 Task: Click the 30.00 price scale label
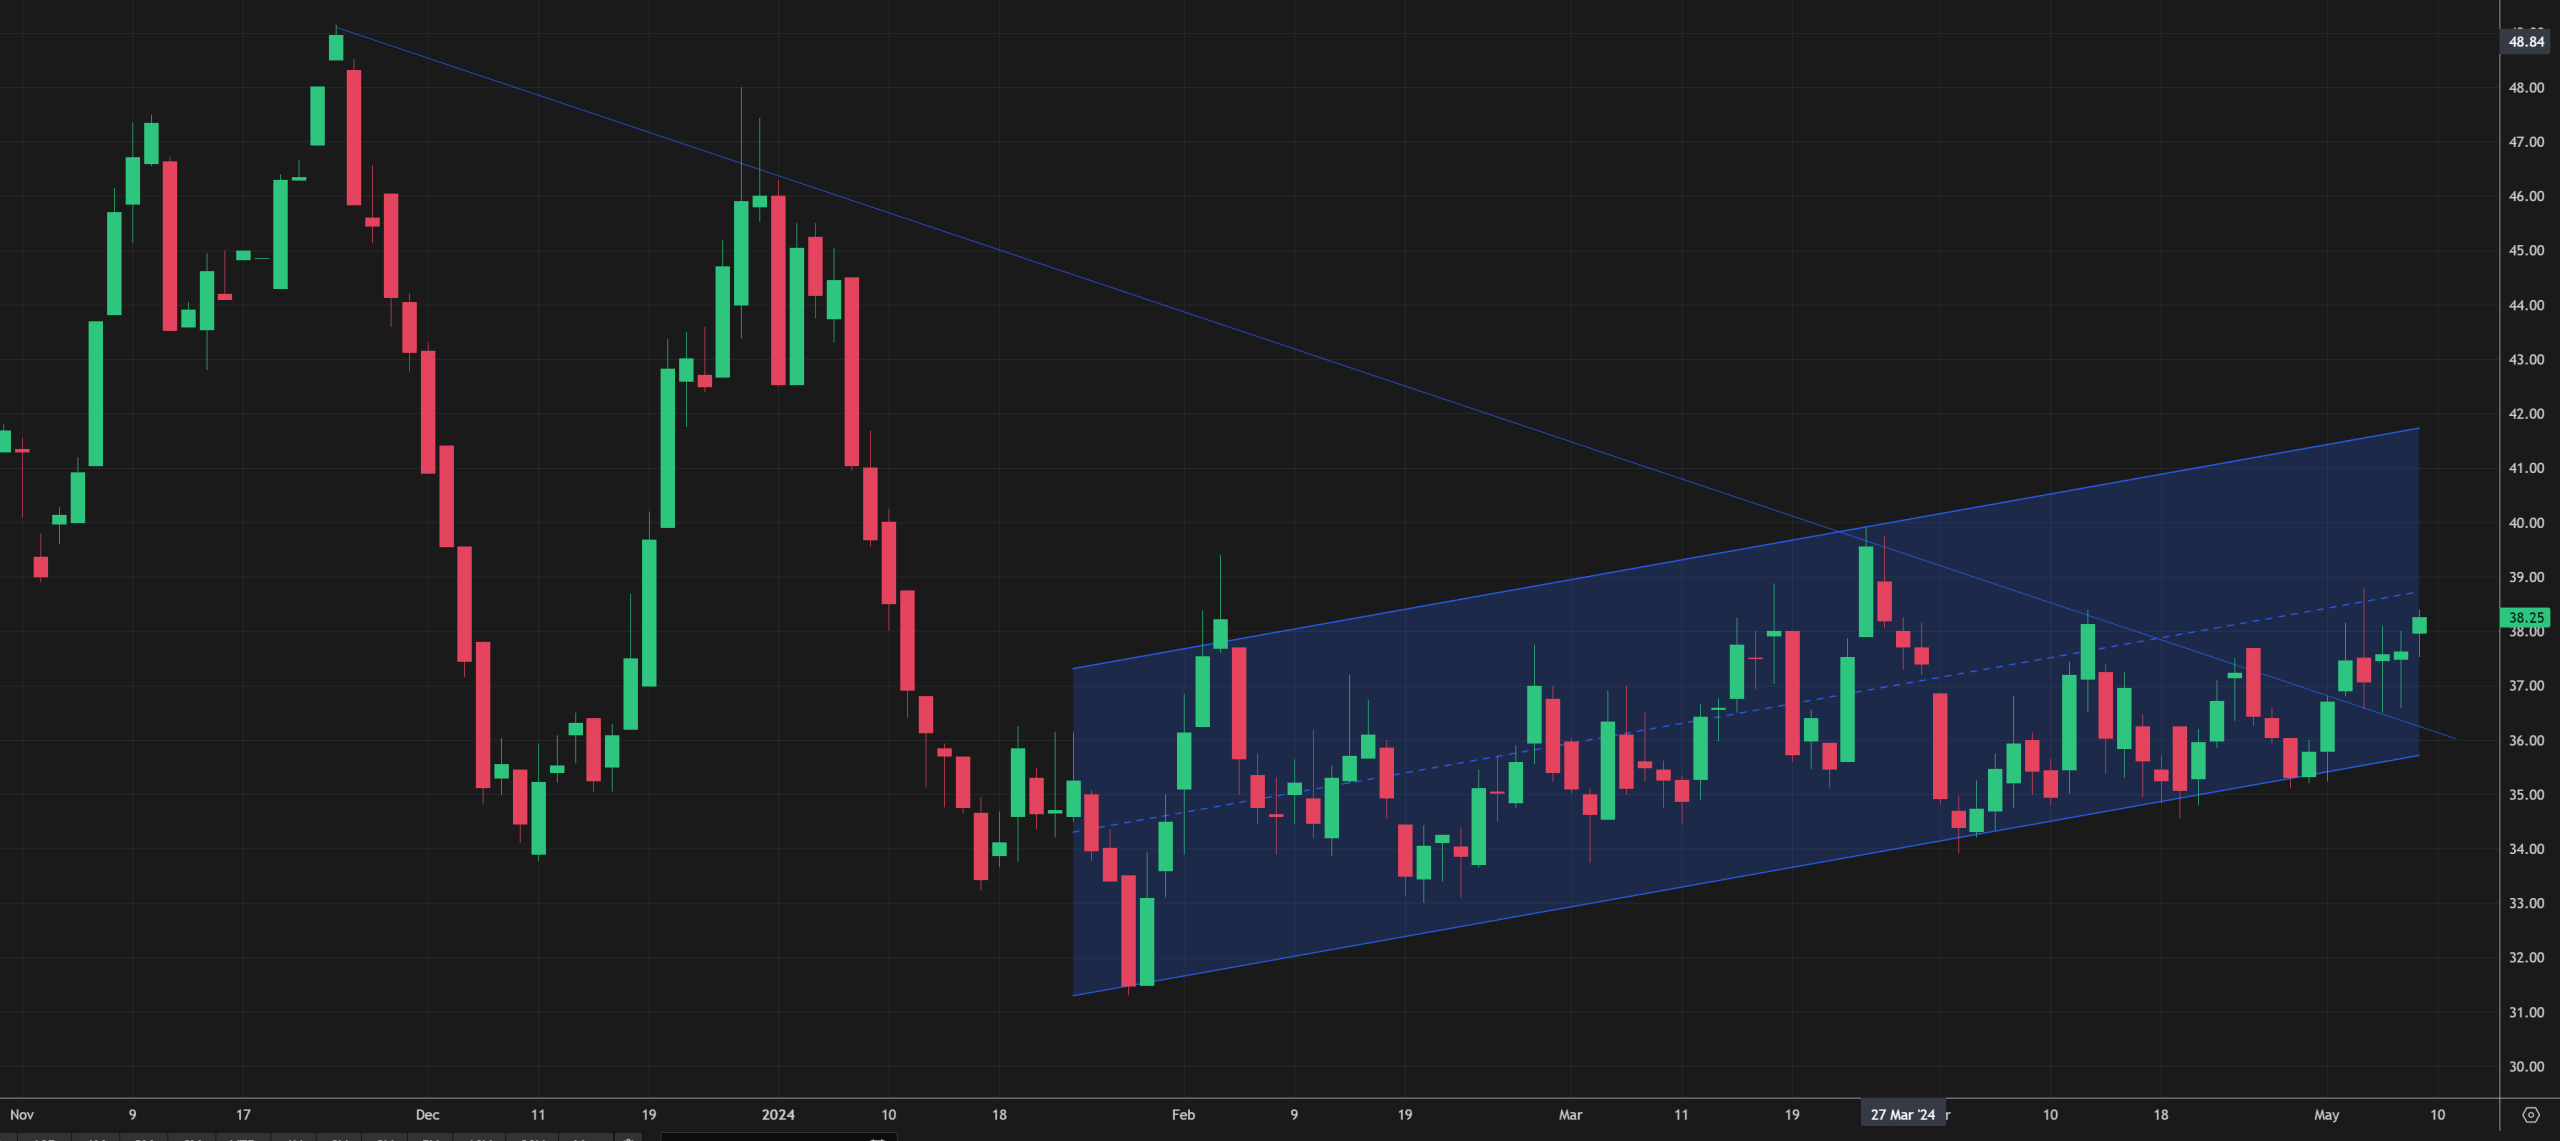[x=2526, y=1067]
